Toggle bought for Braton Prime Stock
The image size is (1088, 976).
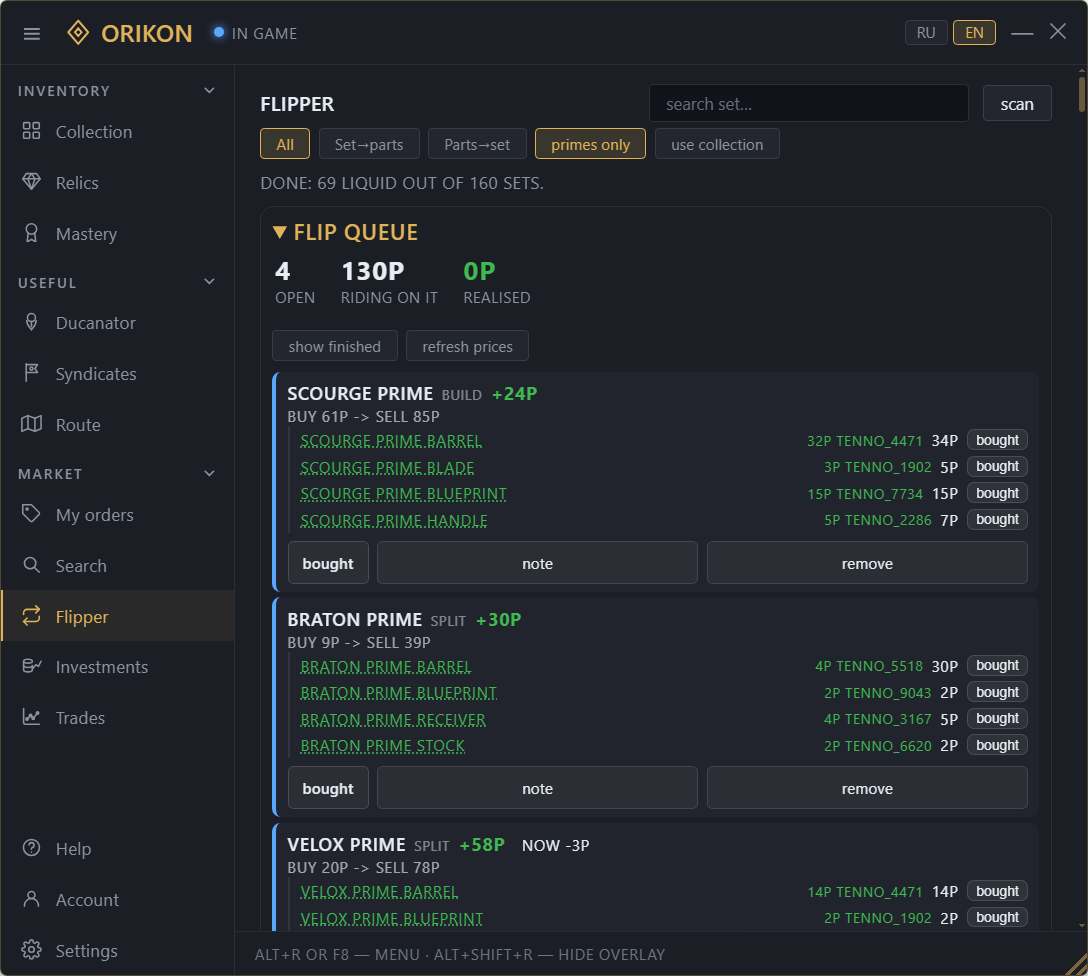click(x=997, y=745)
